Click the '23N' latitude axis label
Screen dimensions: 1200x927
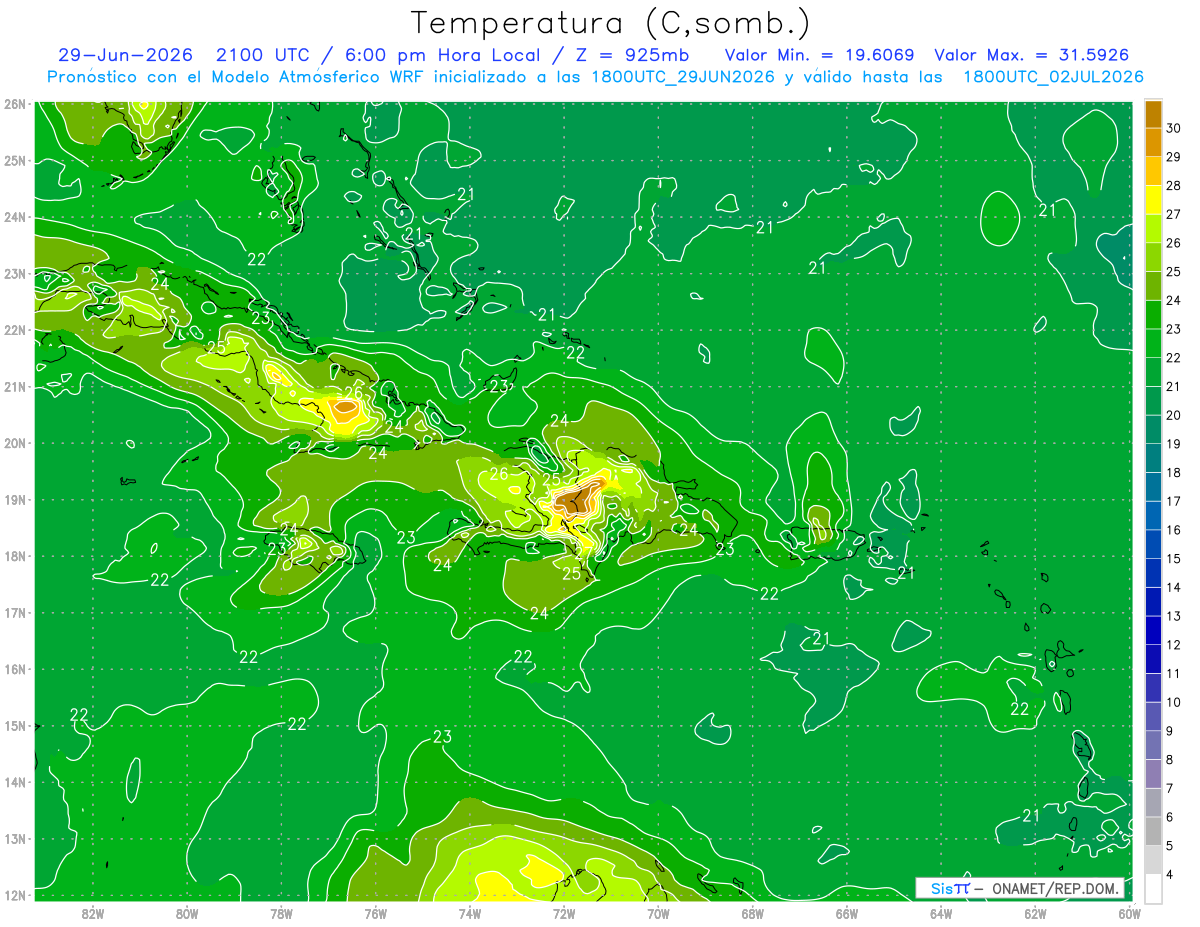15,273
